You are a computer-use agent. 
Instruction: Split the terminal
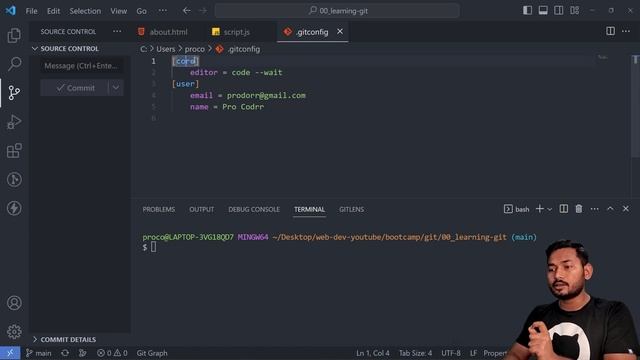[564, 209]
